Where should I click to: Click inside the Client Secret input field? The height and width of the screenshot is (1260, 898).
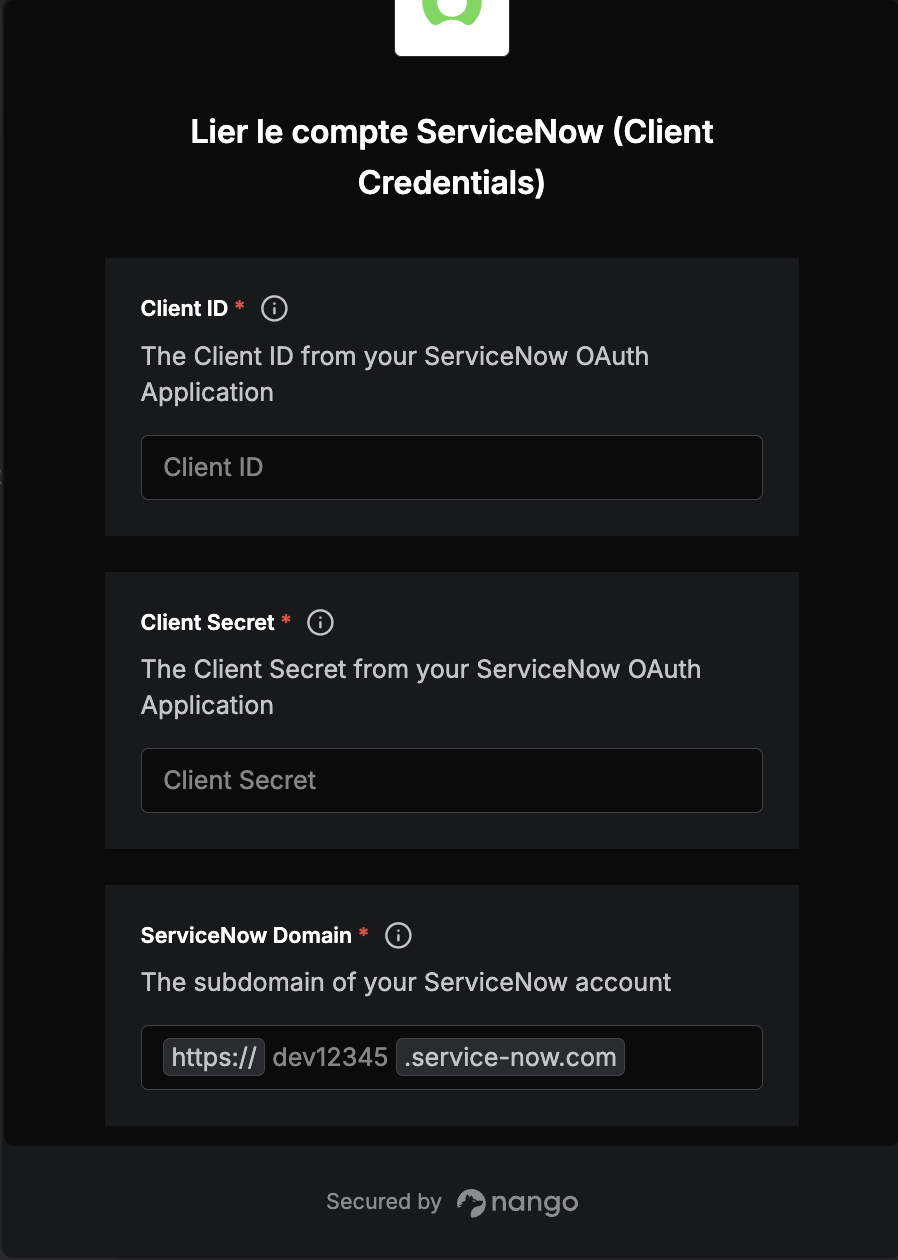451,780
